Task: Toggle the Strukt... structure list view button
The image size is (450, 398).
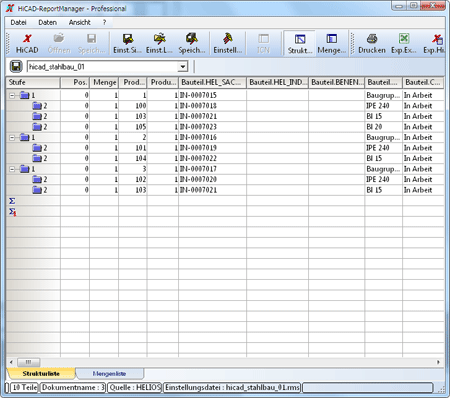Action: tap(300, 43)
